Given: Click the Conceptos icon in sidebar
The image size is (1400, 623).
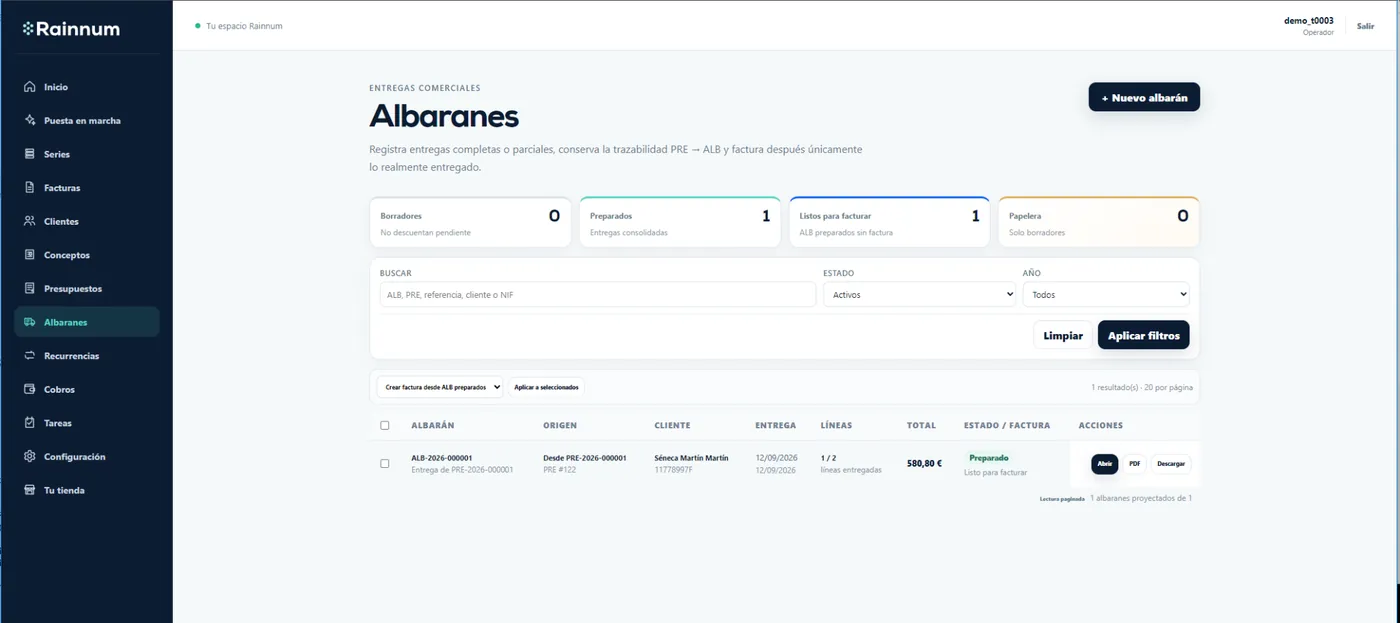Looking at the screenshot, I should pyautogui.click(x=30, y=255).
